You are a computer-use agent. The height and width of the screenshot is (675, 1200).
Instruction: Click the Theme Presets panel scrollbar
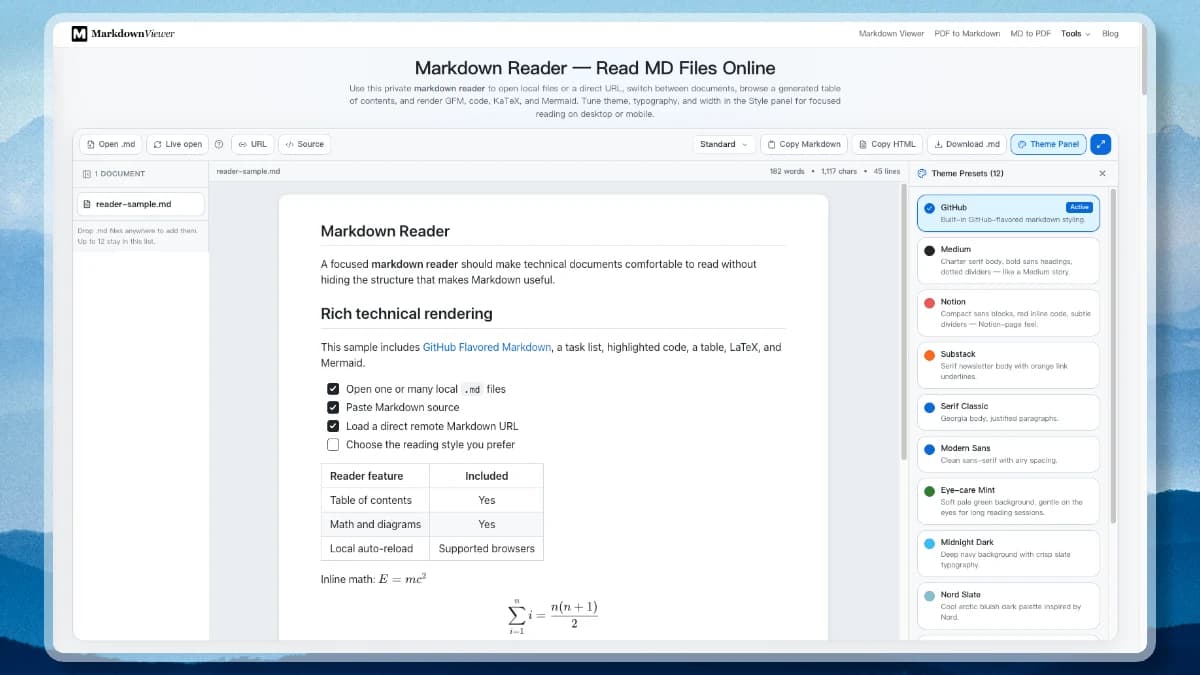pyautogui.click(x=1112, y=355)
